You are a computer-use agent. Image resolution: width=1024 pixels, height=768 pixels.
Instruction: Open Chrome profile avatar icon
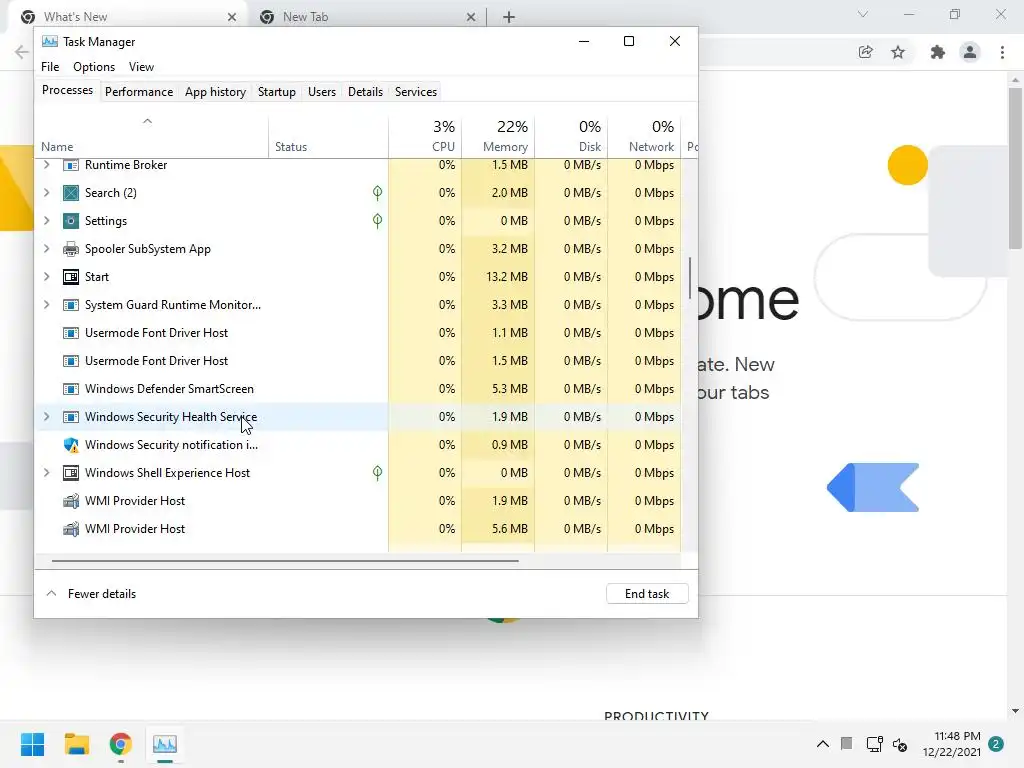point(970,52)
